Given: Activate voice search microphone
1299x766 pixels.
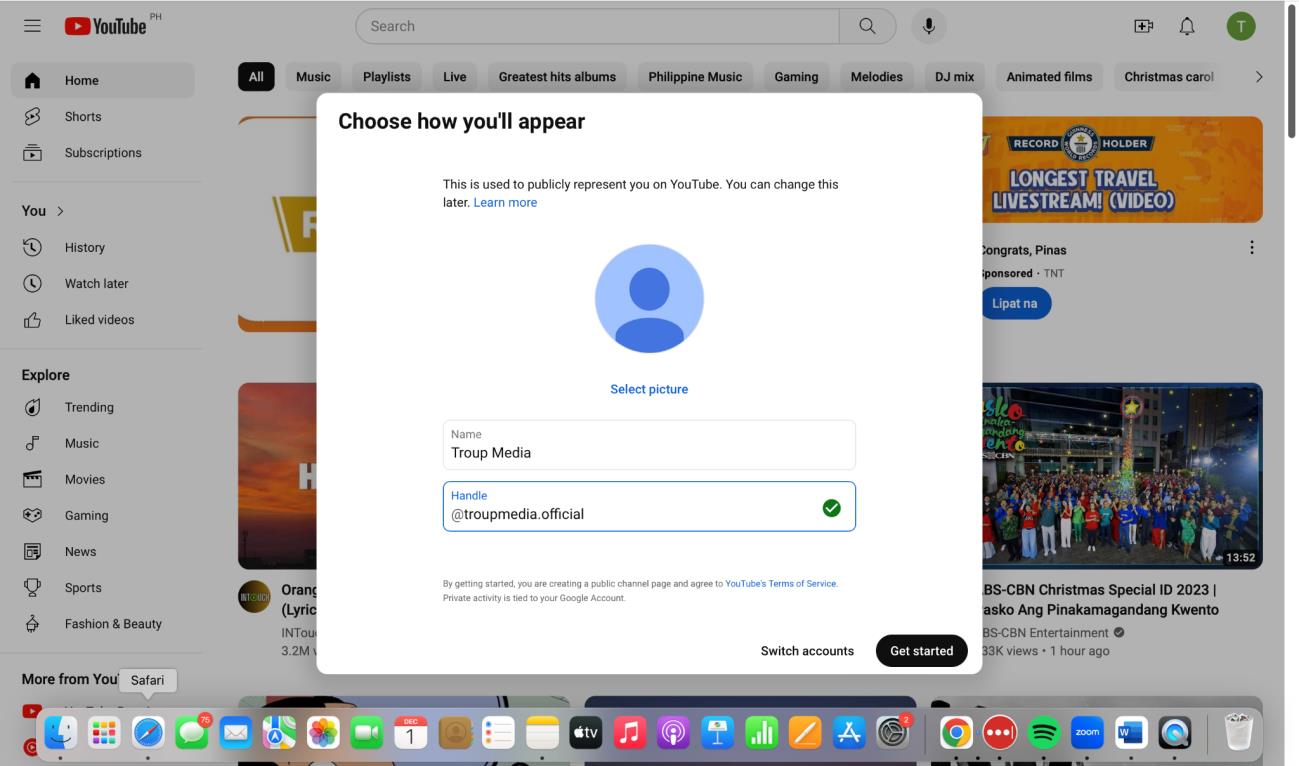Looking at the screenshot, I should (x=928, y=26).
